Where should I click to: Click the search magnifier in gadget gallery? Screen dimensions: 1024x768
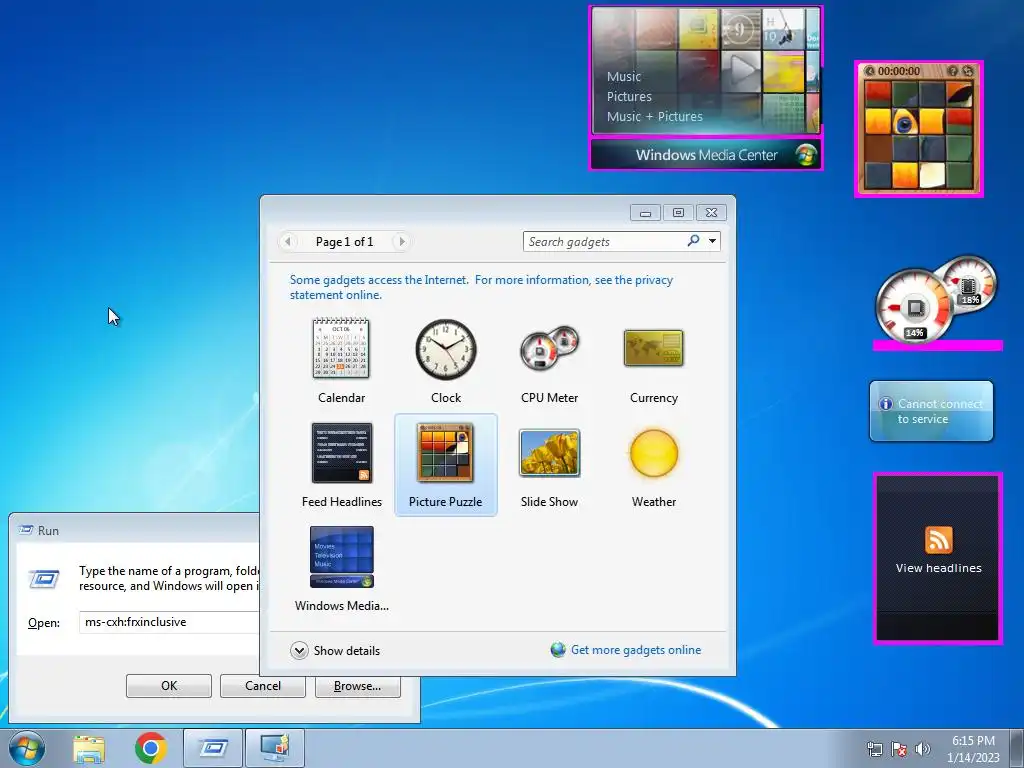[x=693, y=241]
